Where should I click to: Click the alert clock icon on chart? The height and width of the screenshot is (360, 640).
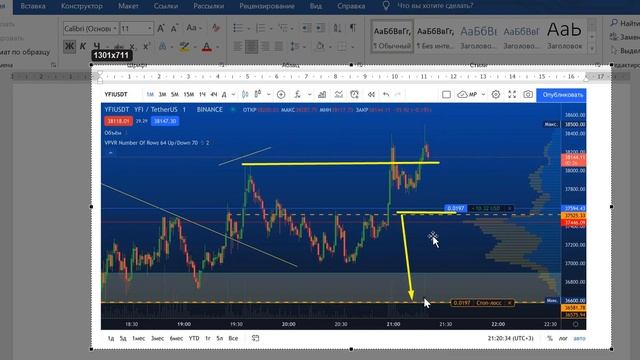[x=354, y=95]
